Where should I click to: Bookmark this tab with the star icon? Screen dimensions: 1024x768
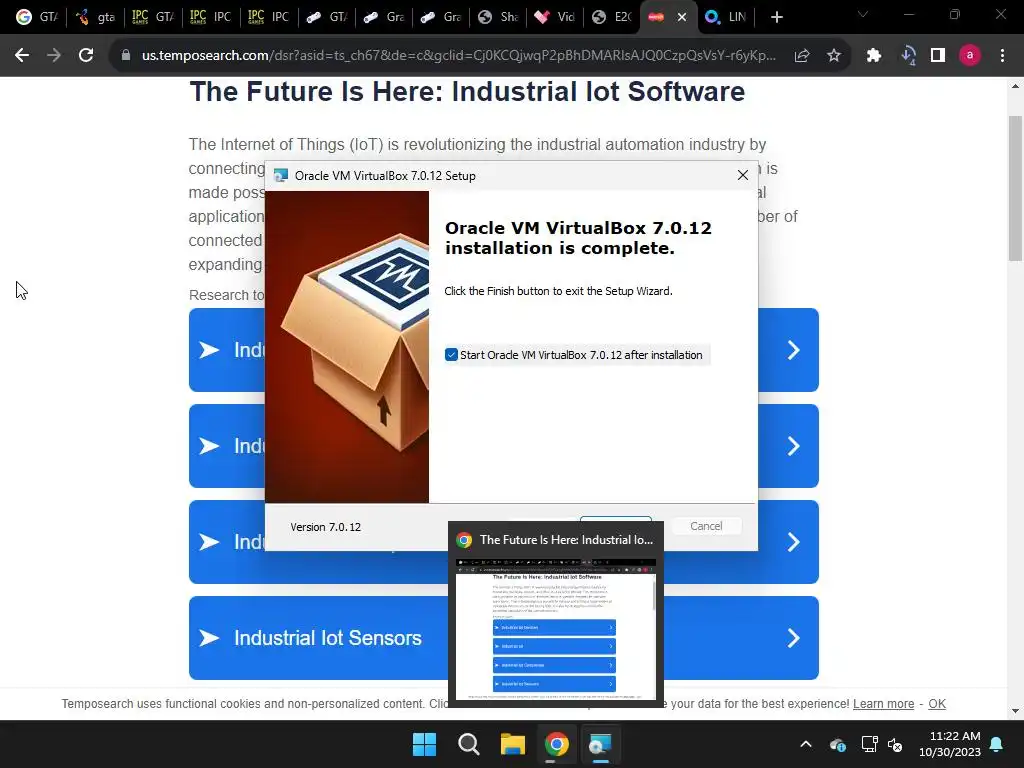[834, 56]
